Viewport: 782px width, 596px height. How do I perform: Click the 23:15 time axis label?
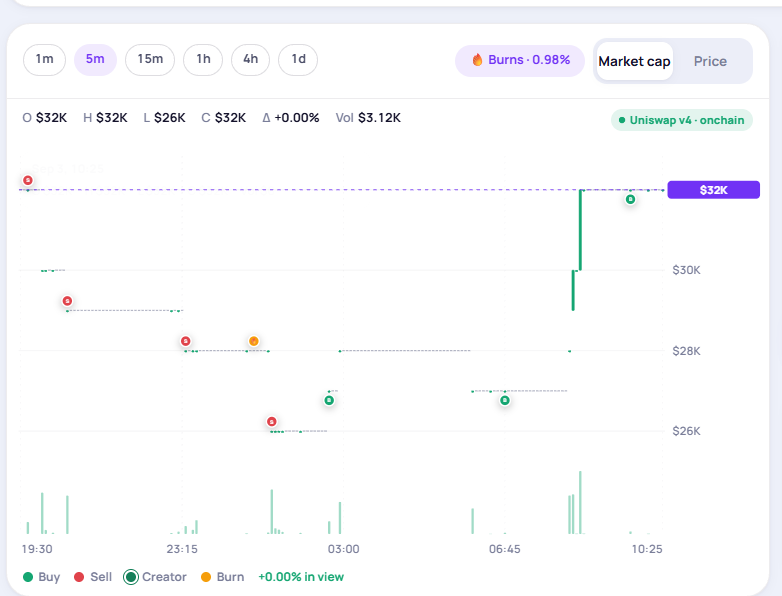point(182,549)
